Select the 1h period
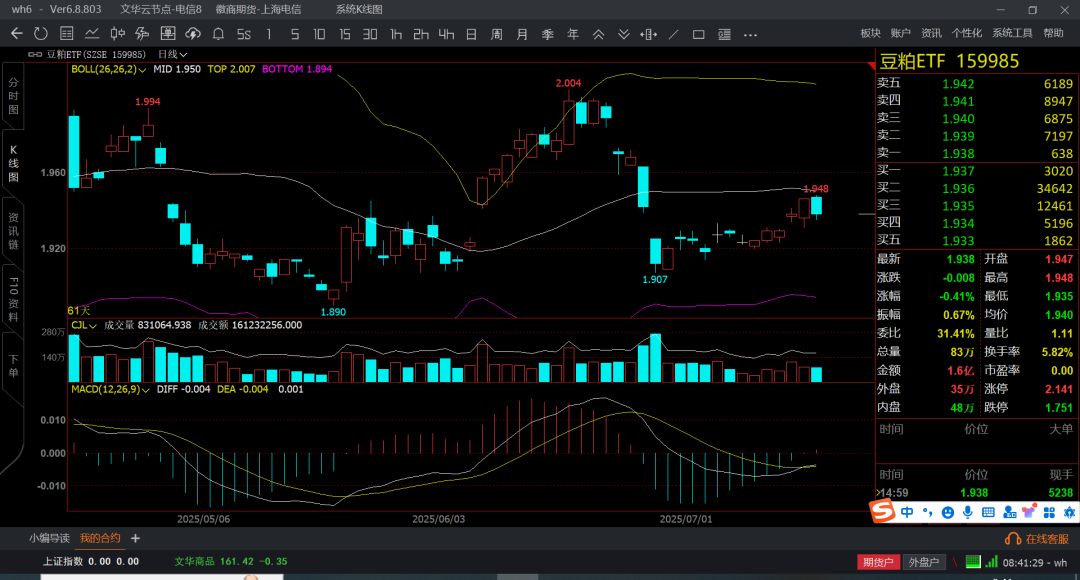1080x580 pixels. pyautogui.click(x=395, y=34)
